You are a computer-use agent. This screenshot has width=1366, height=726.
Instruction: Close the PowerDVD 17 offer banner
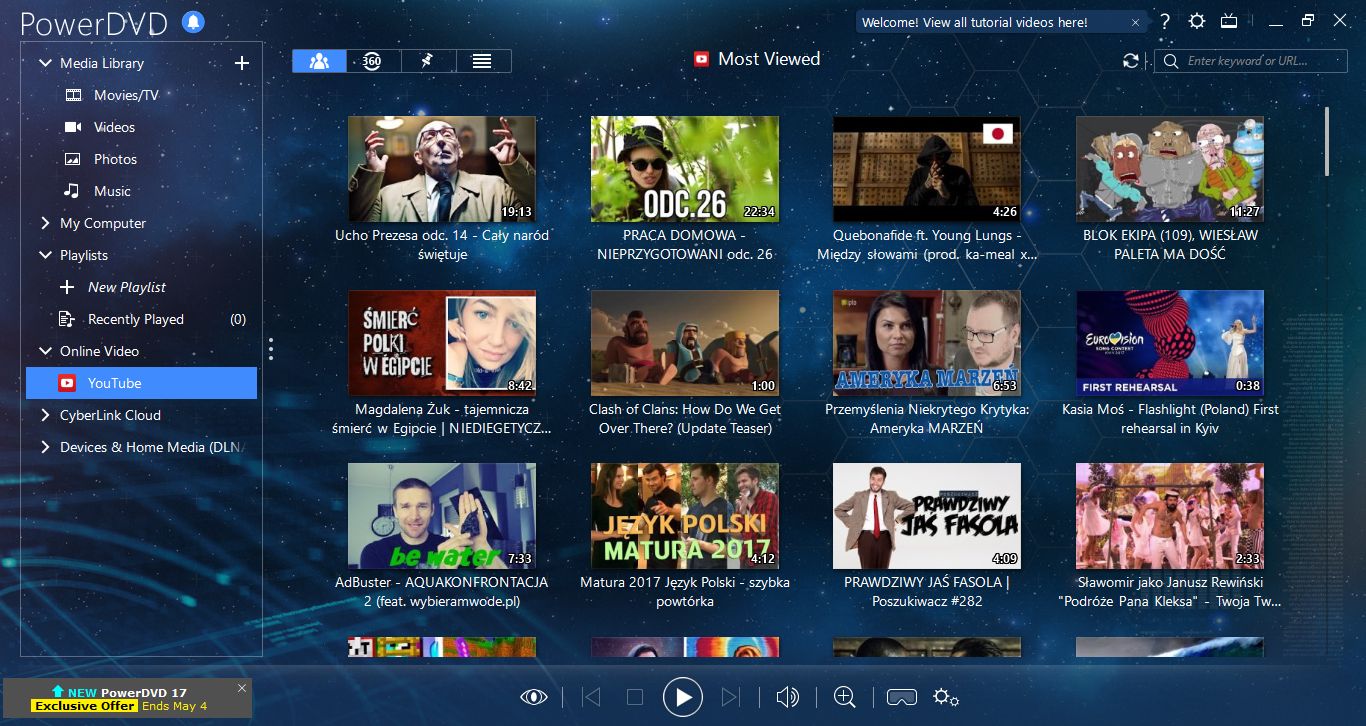click(241, 688)
